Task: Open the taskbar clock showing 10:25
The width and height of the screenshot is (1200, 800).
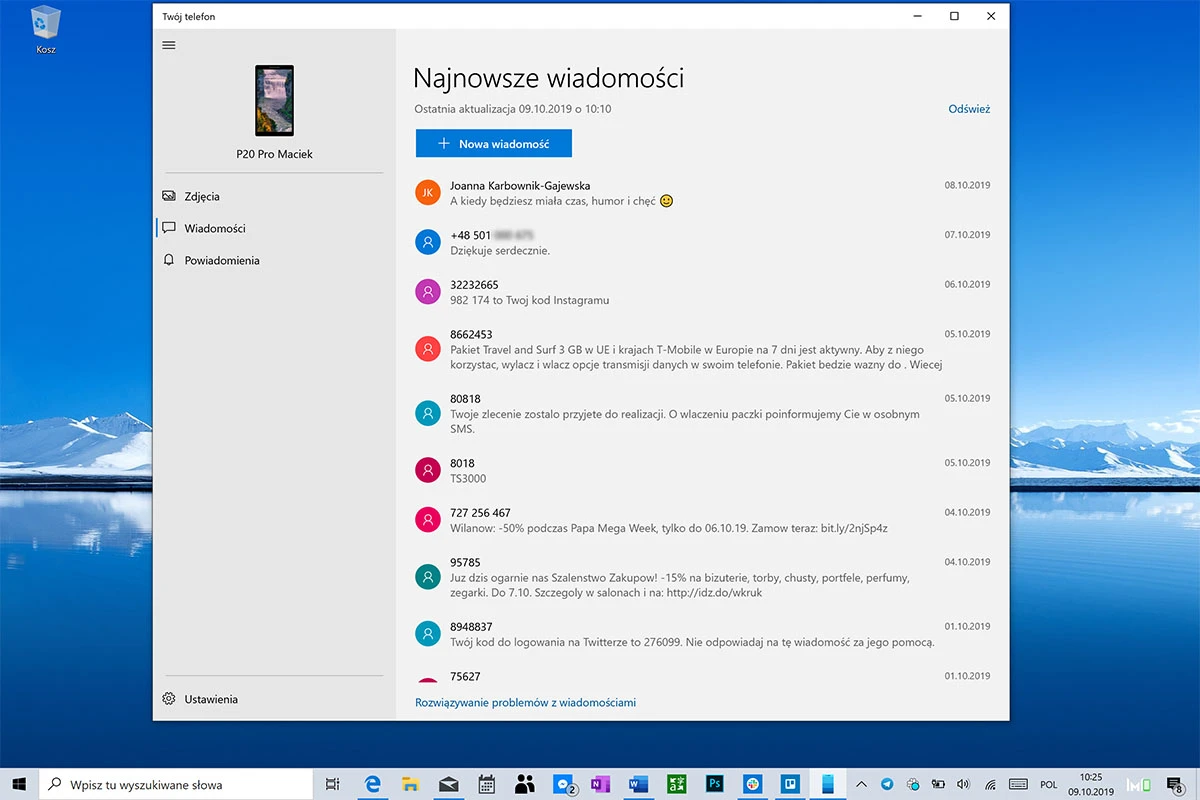Action: [x=1090, y=784]
